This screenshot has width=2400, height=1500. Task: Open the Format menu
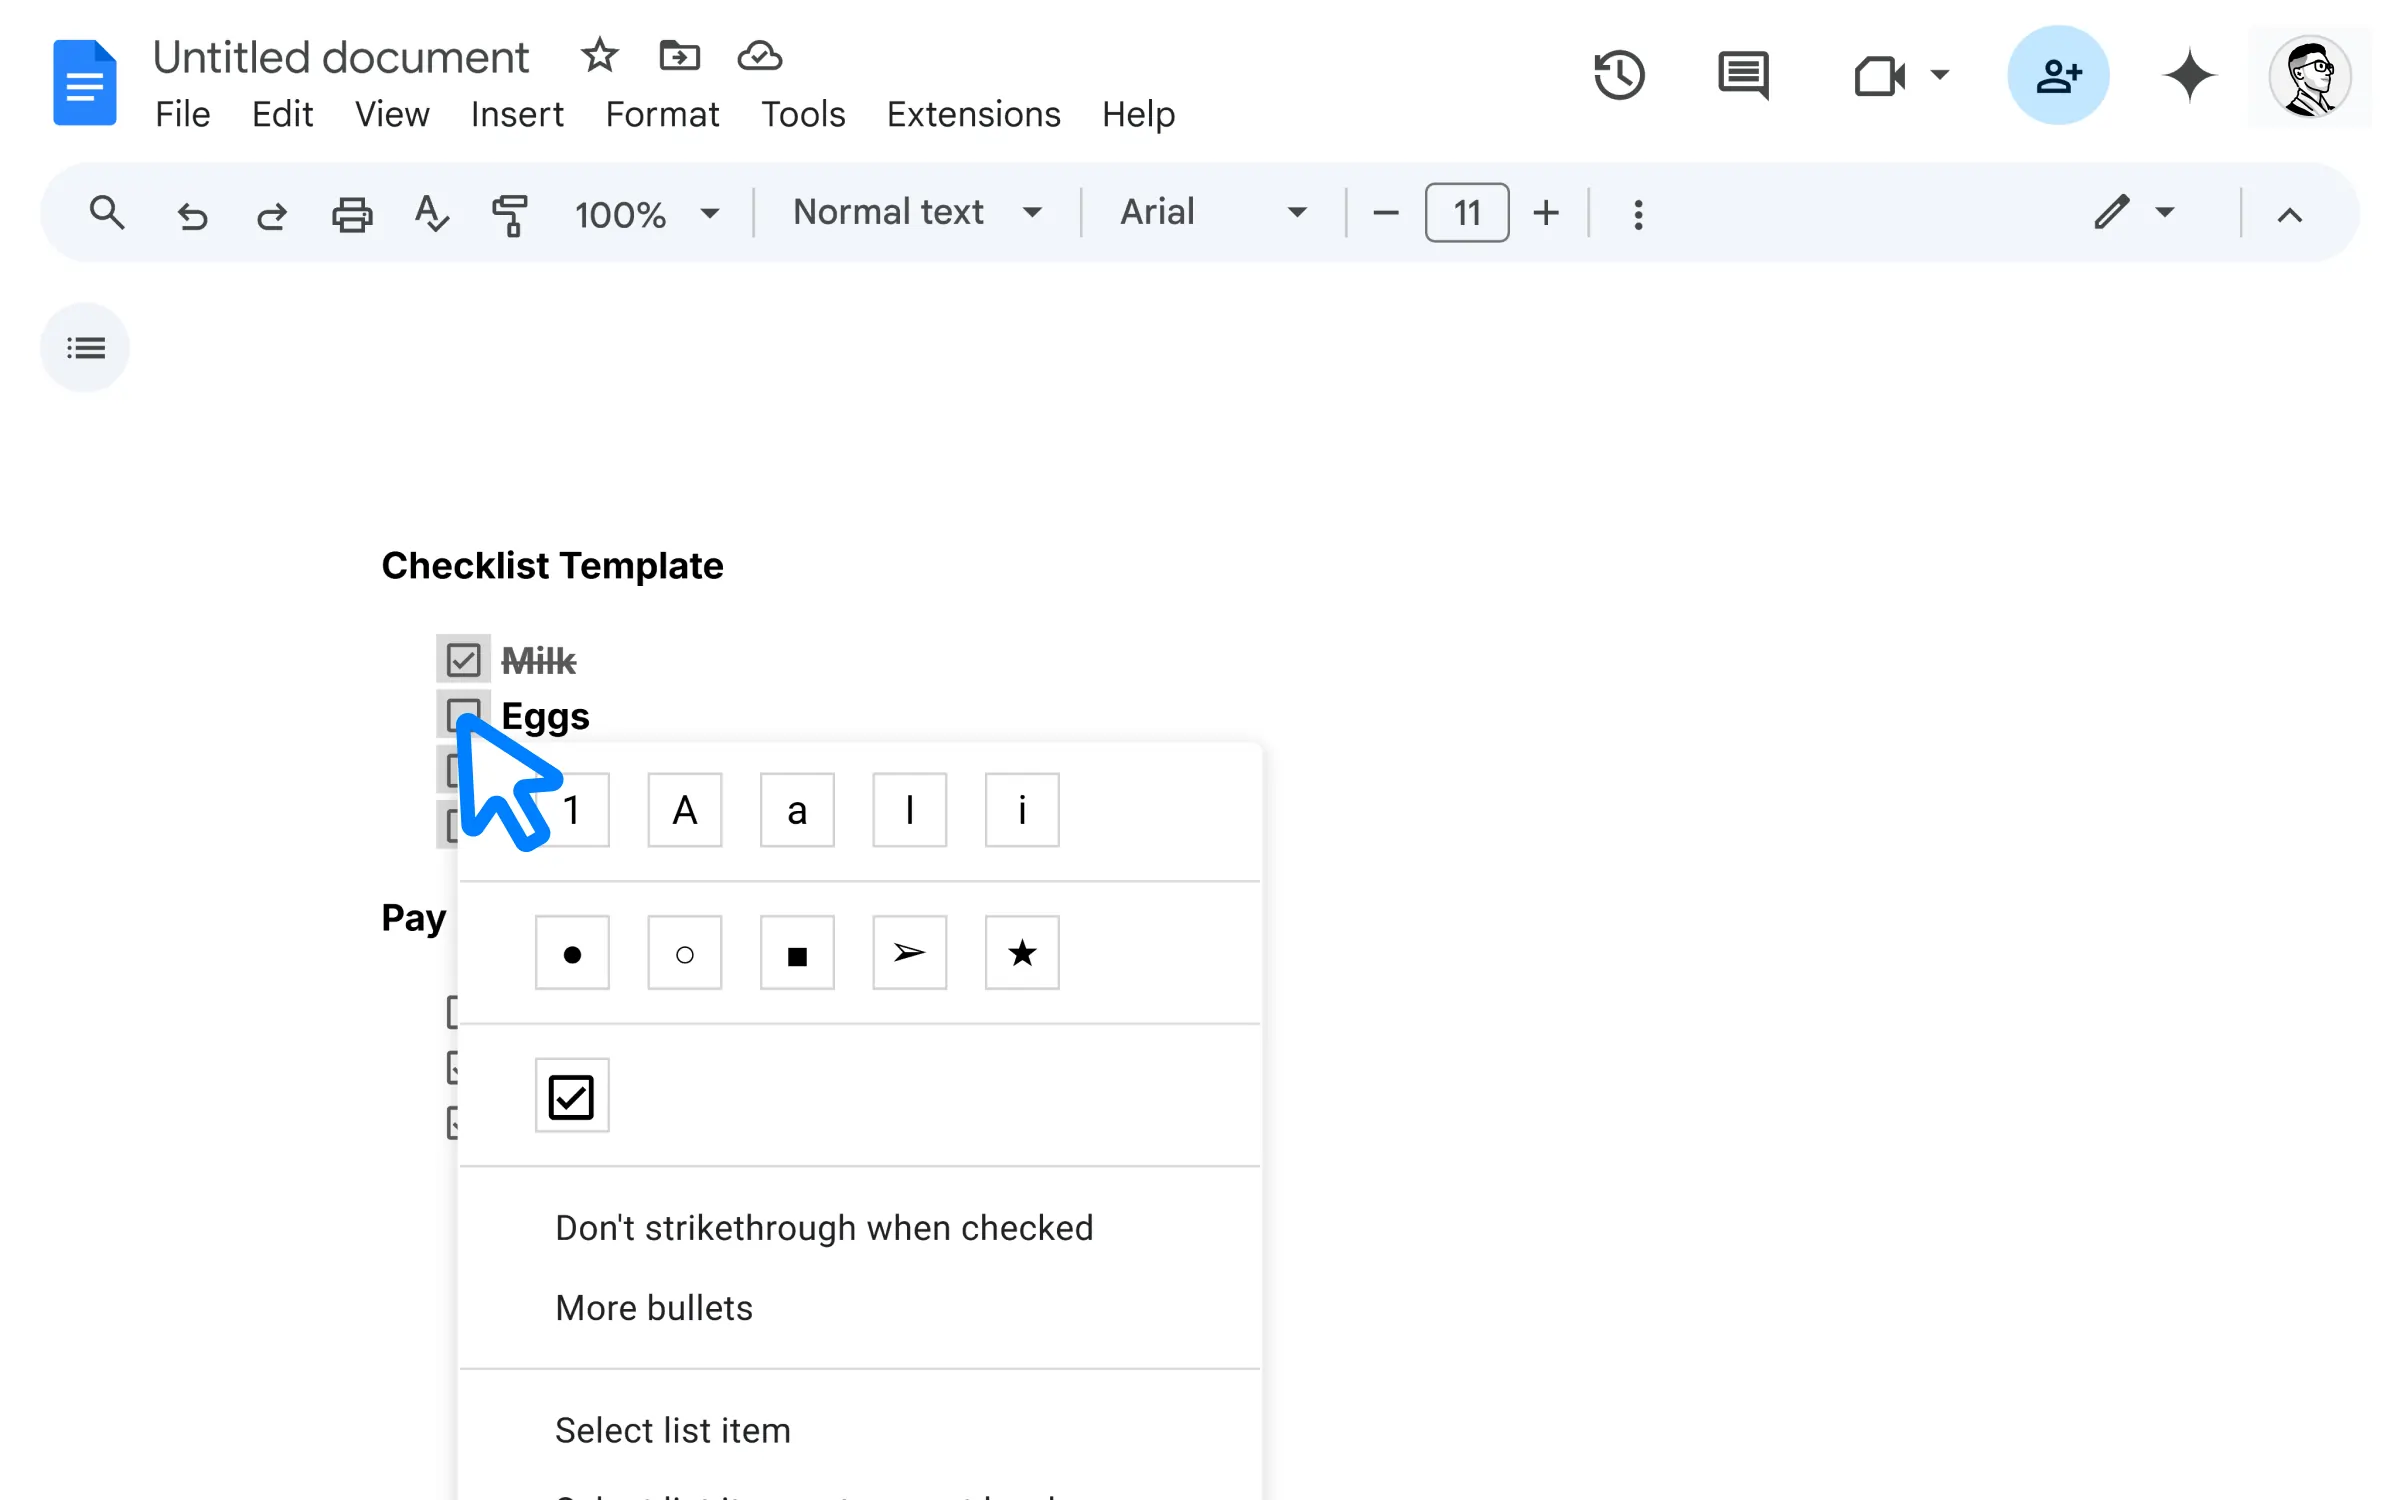[662, 114]
